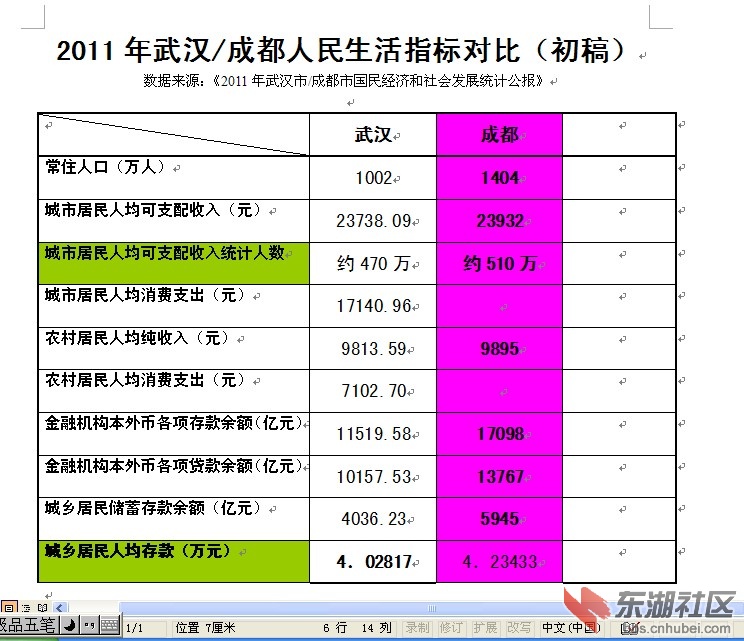Click the 武汉 column header cell
Screen dimensions: 744x641
[x=373, y=135]
